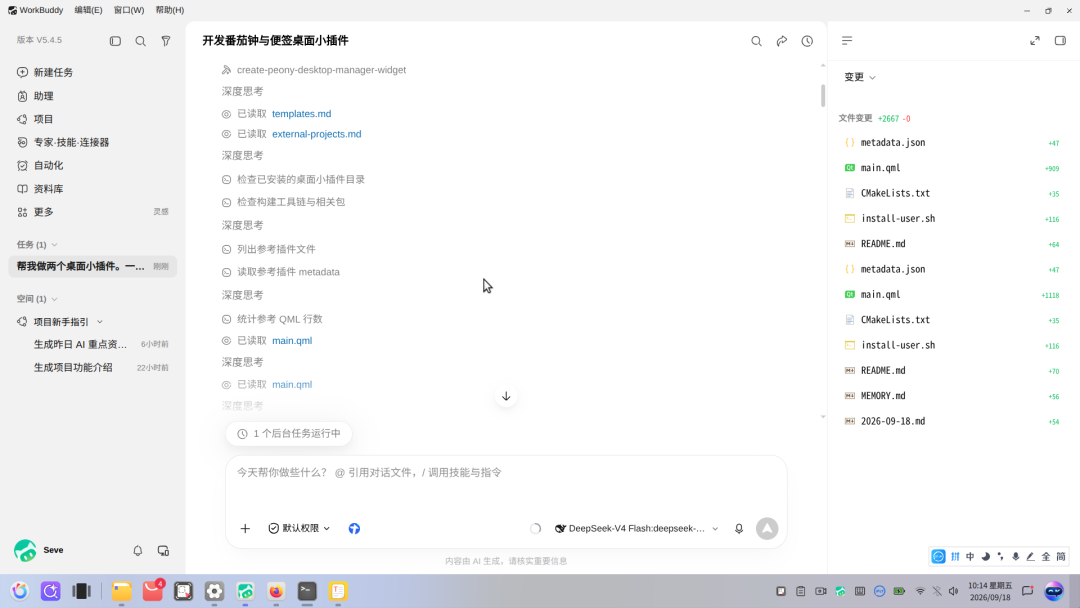
Task: Share this conversation
Action: click(x=782, y=41)
